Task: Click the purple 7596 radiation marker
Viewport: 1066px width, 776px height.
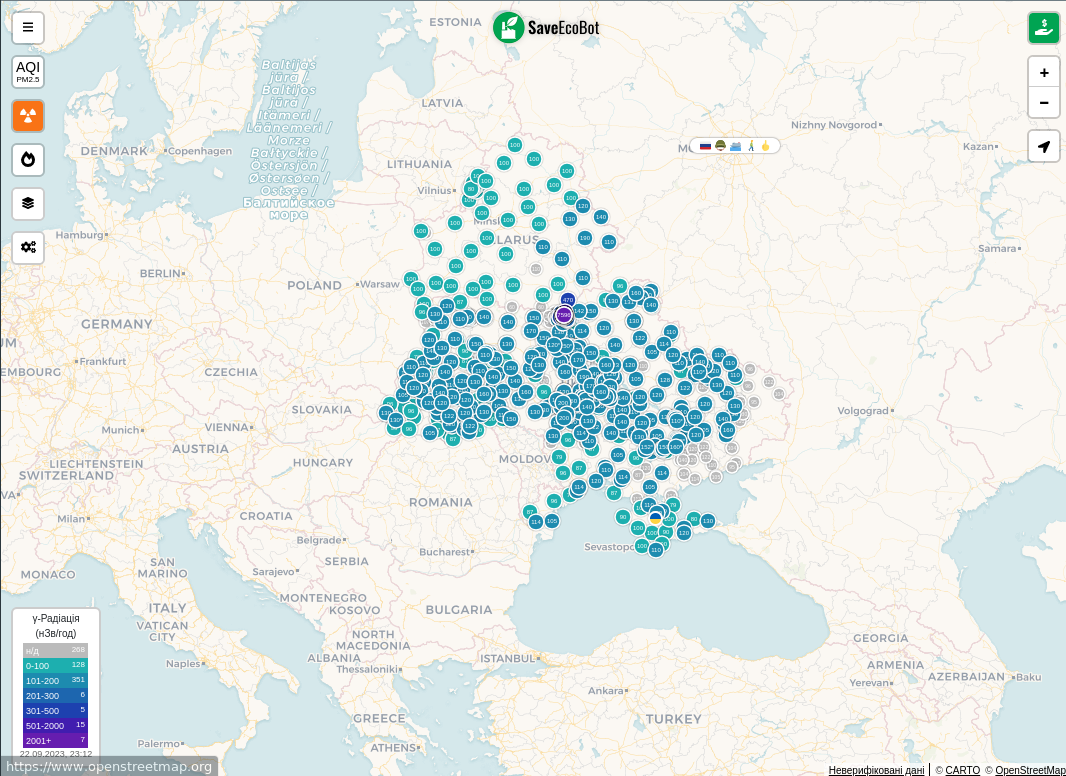Action: click(564, 316)
